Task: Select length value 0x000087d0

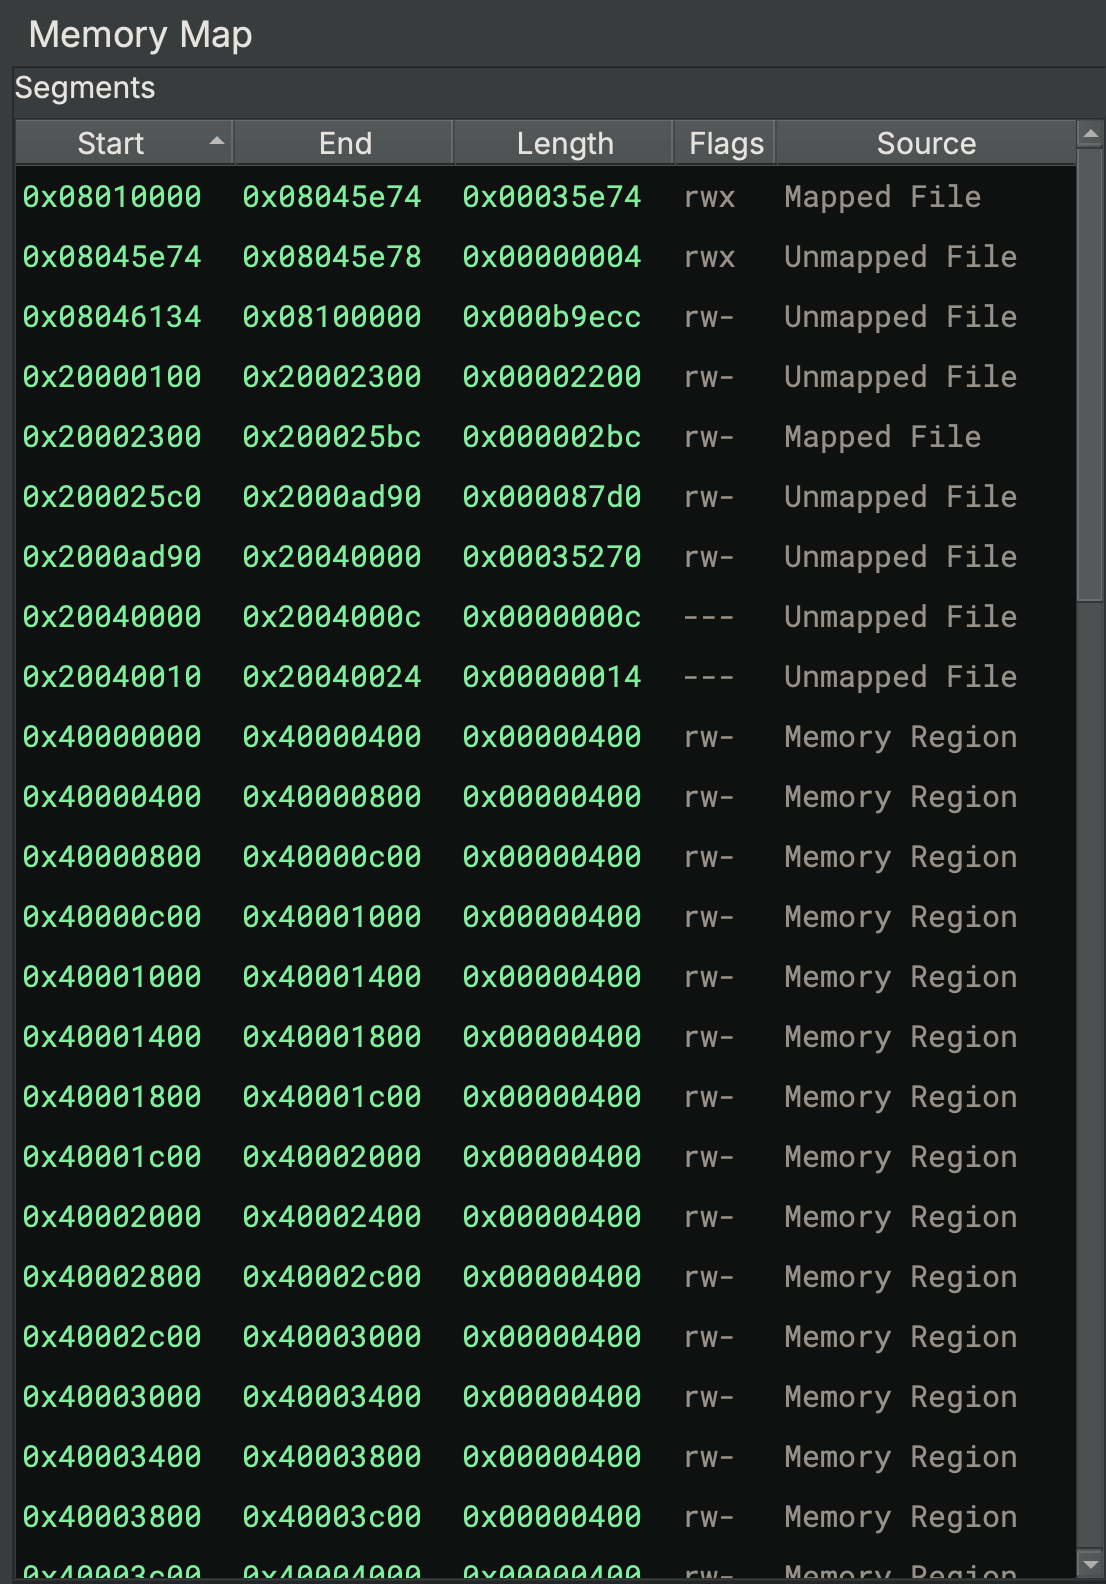Action: click(552, 497)
